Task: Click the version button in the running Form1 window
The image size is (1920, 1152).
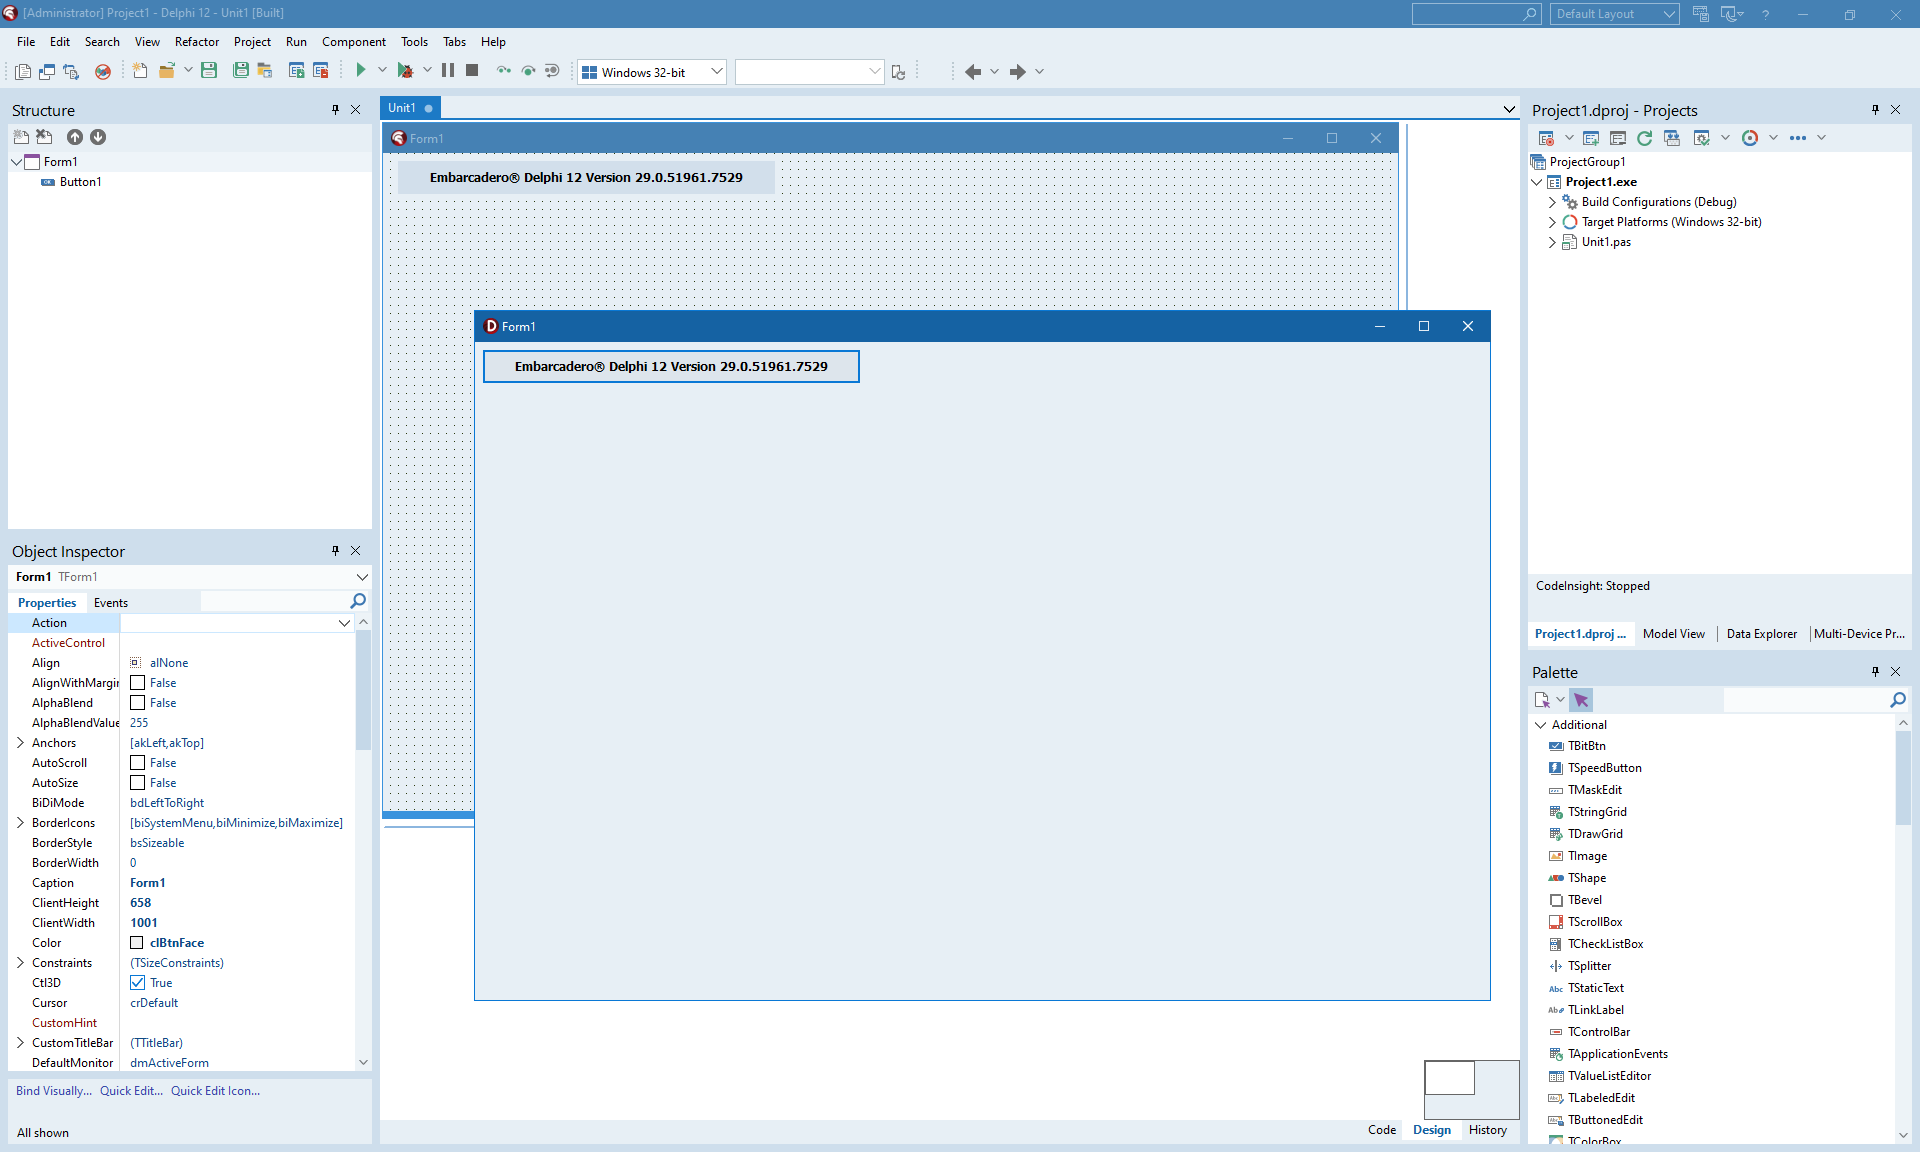Action: coord(671,367)
